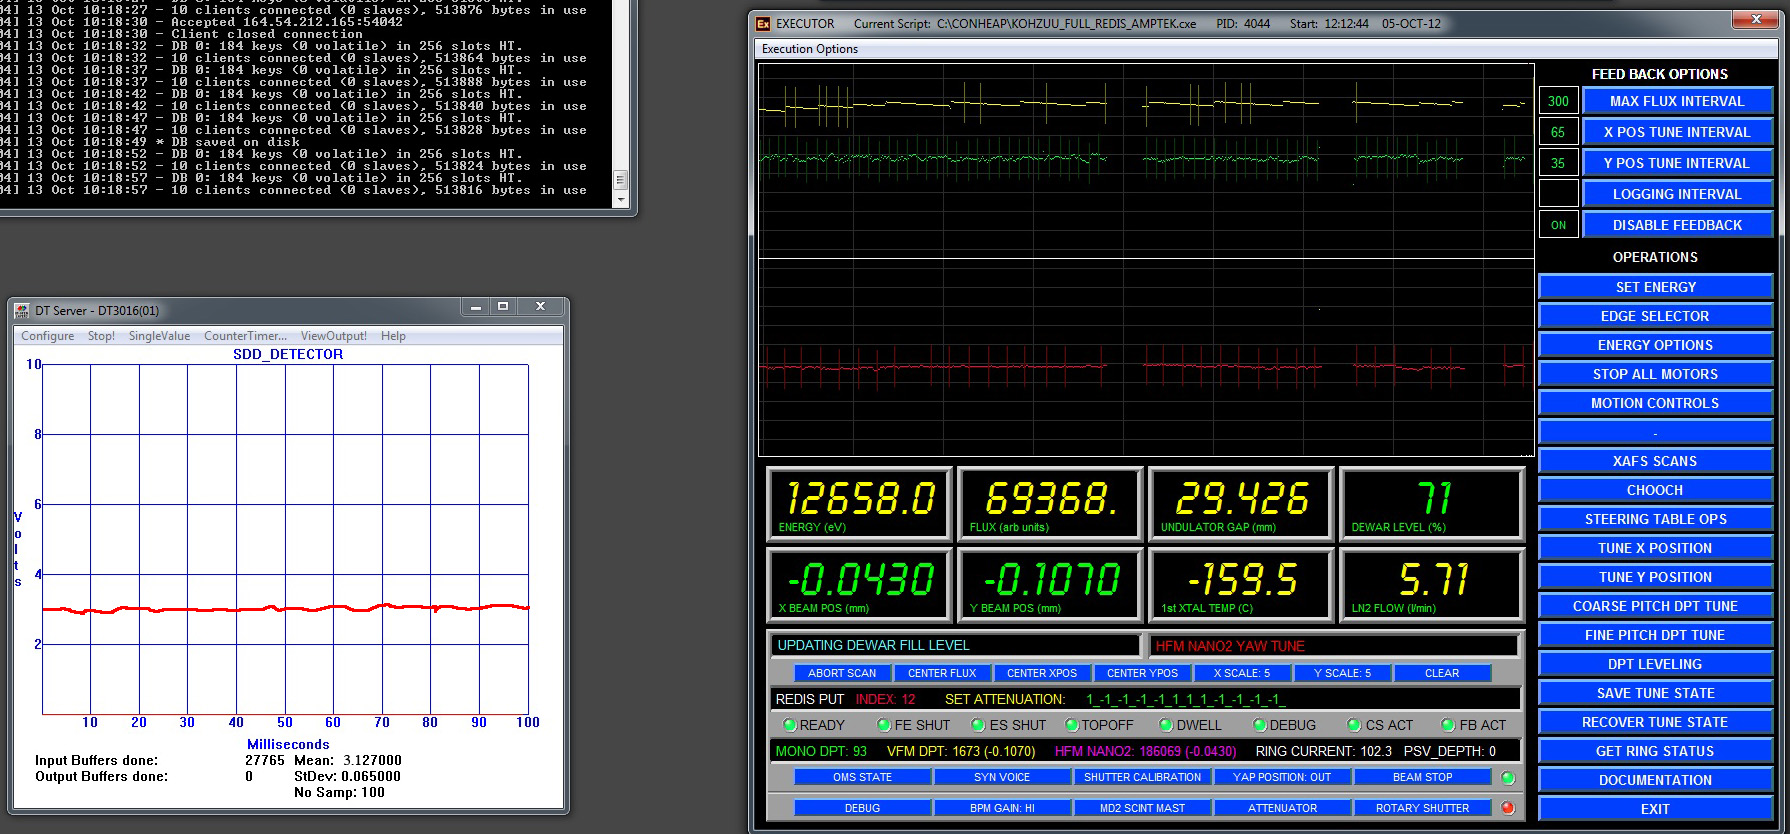The width and height of the screenshot is (1790, 834).
Task: Toggle BPM GAIN: HI setting
Action: 1002,808
